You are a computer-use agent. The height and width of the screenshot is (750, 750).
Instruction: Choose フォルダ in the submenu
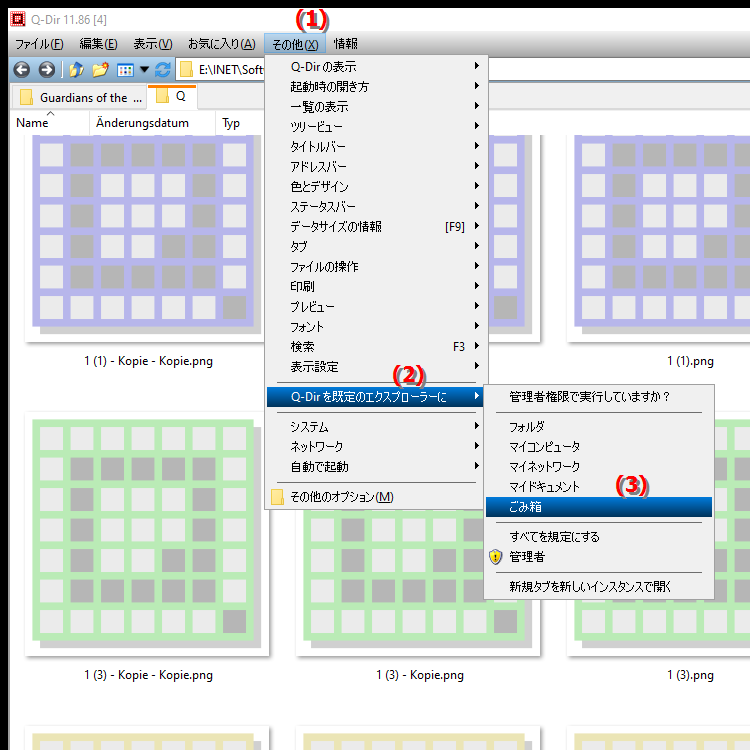(x=599, y=426)
